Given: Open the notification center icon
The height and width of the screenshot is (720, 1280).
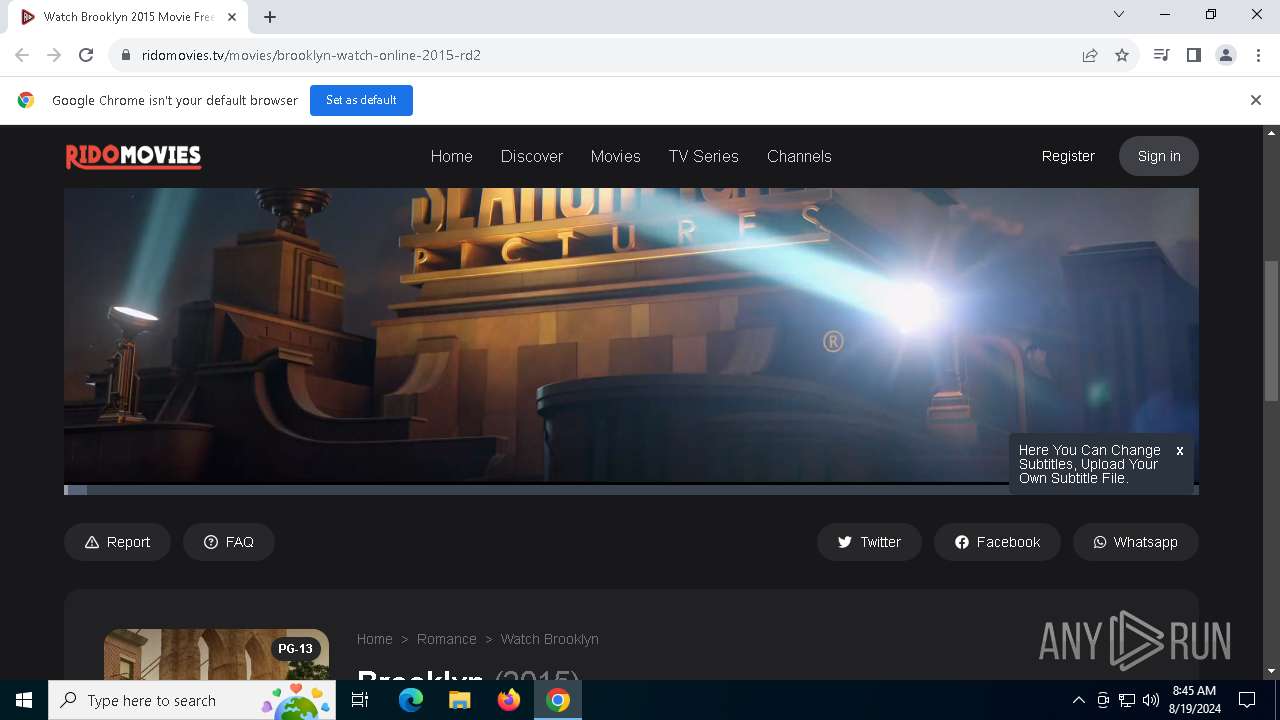Looking at the screenshot, I should click(x=1247, y=700).
